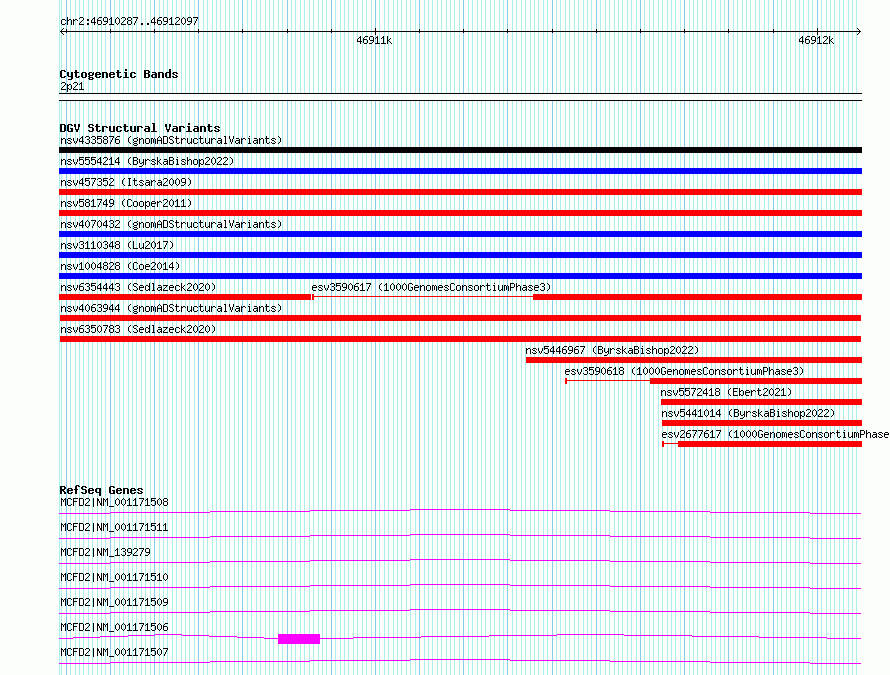Select the blue nsv3110348 variant bar
Viewport: 890px width, 675px height.
coord(460,255)
